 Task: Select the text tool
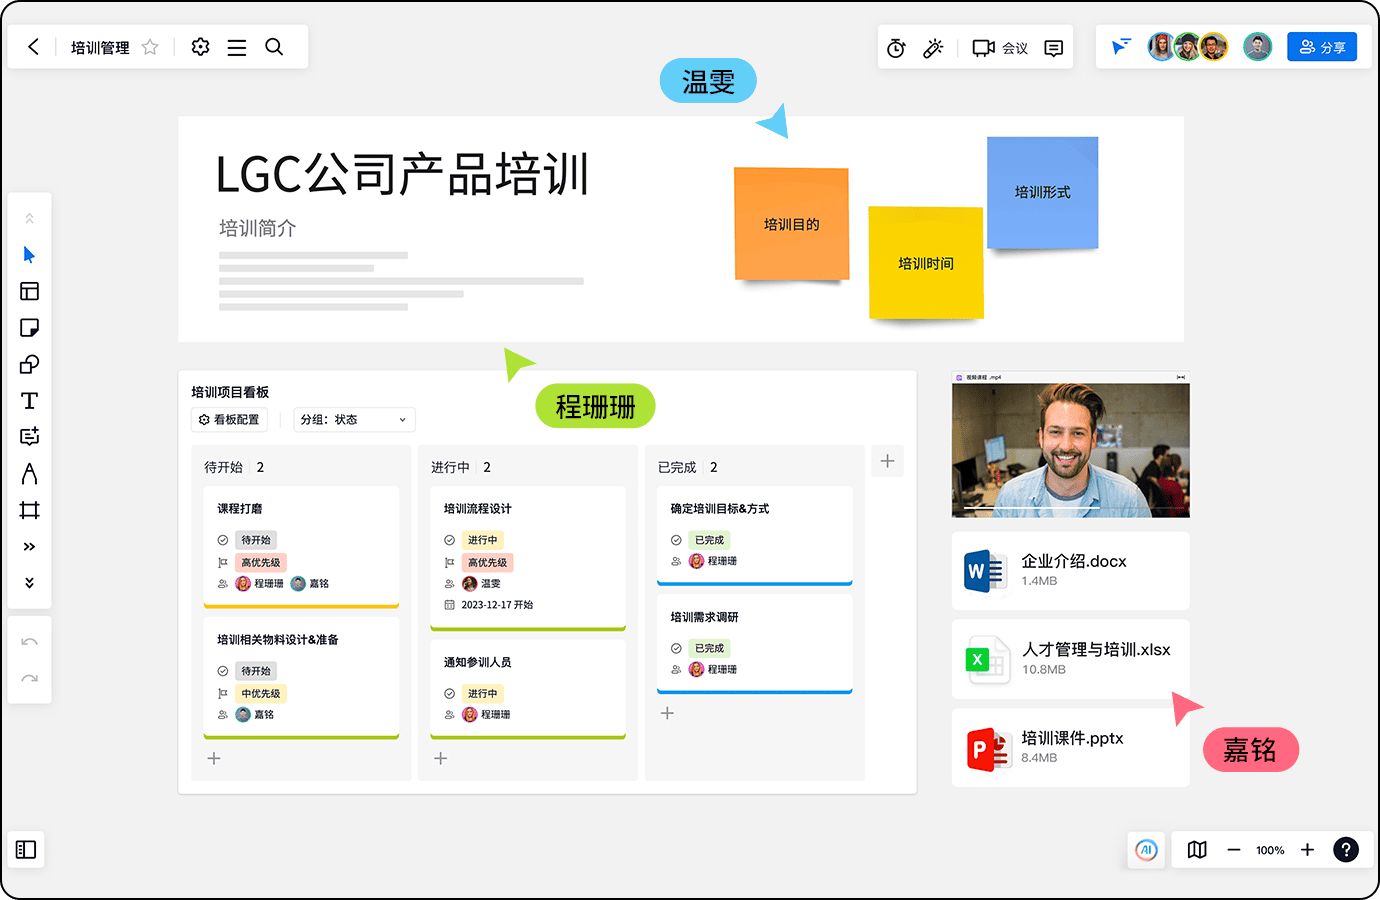coord(29,401)
